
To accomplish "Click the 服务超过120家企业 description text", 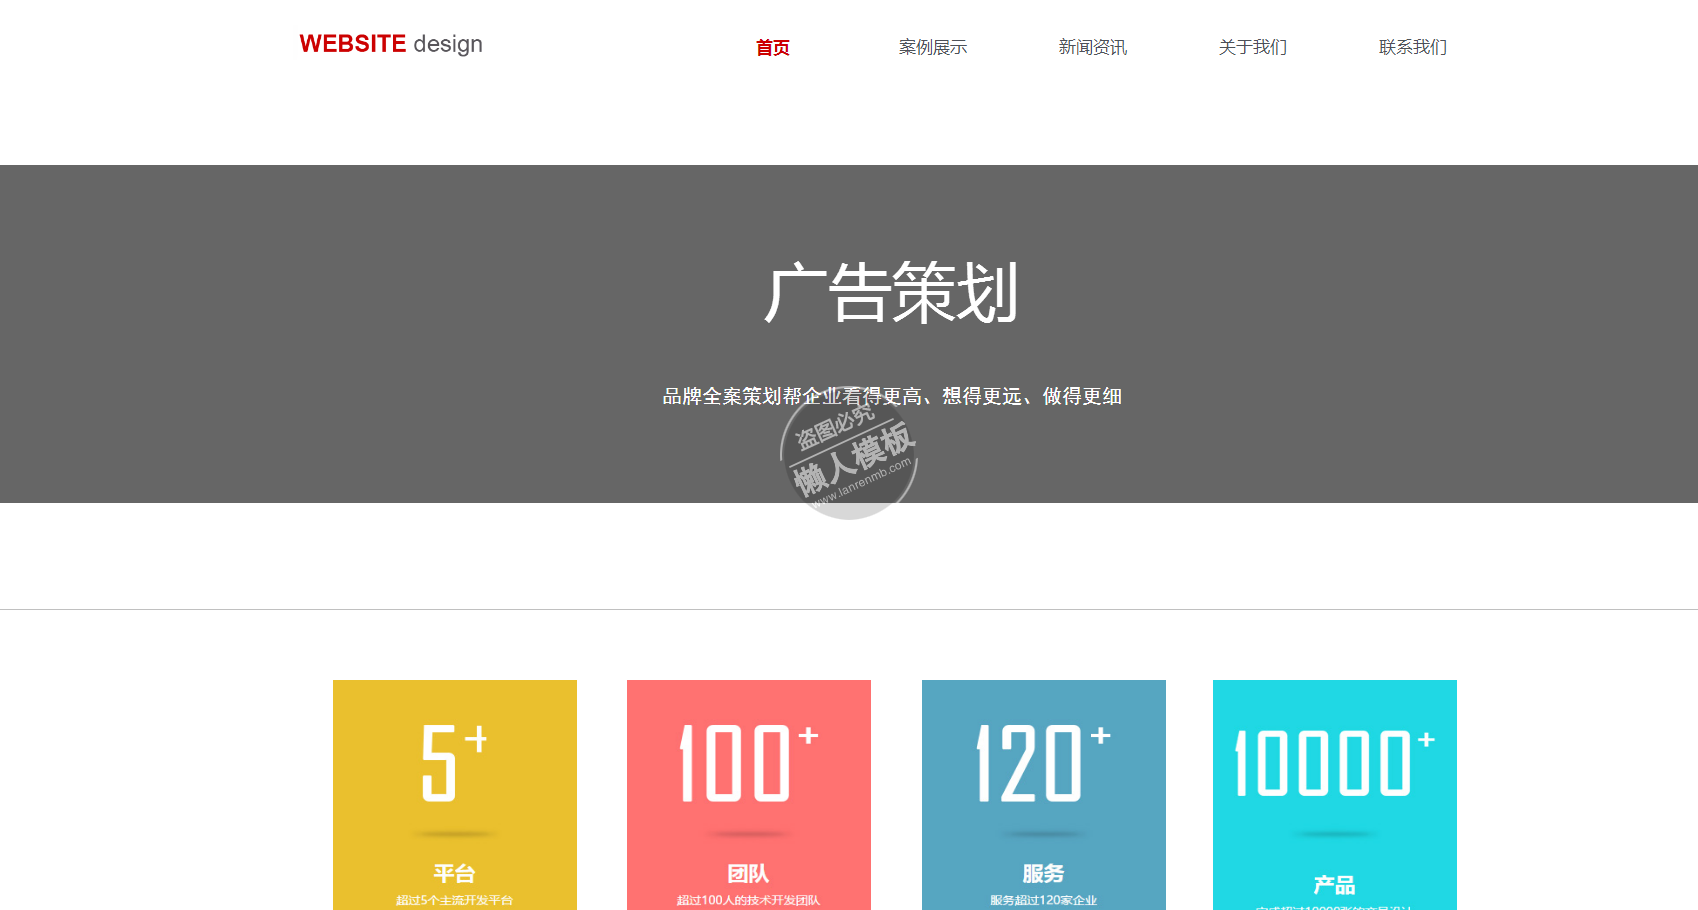I will click(1043, 900).
